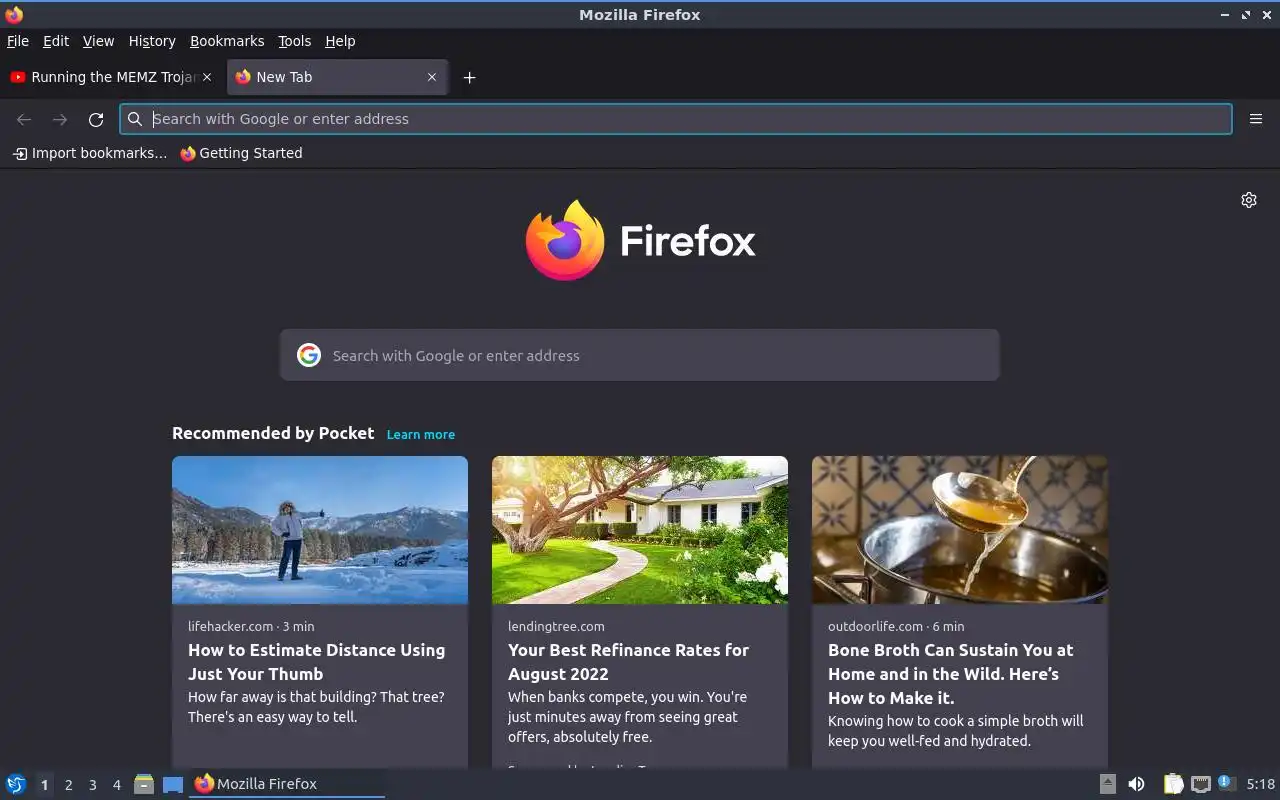Reload the current page

point(96,119)
